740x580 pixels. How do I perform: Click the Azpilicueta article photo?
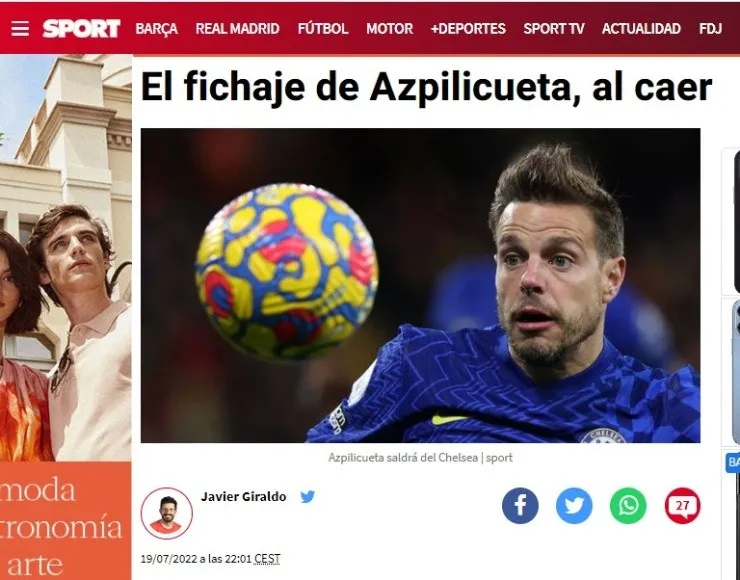click(420, 285)
